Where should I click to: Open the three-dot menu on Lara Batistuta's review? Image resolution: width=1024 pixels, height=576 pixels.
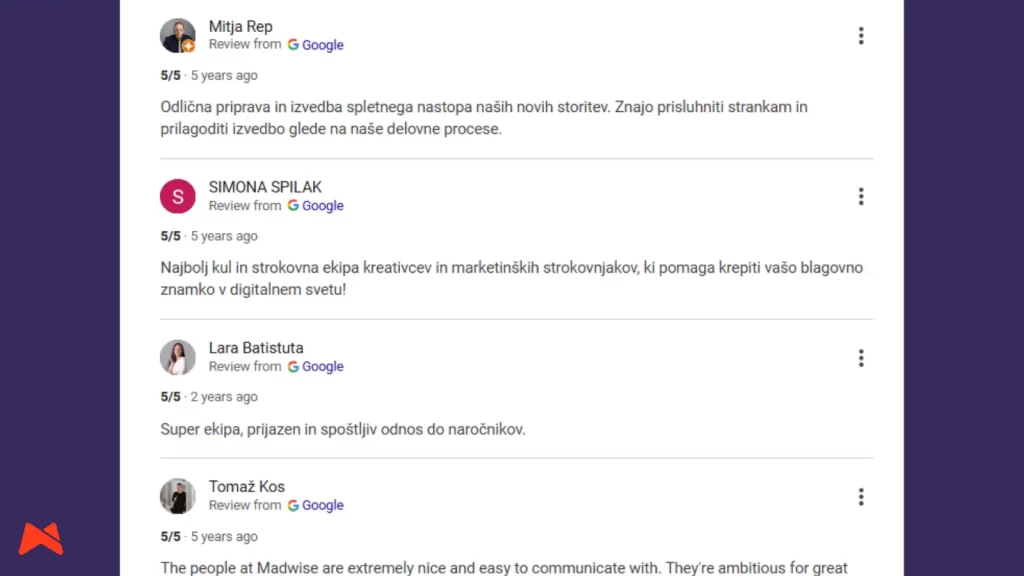861,357
